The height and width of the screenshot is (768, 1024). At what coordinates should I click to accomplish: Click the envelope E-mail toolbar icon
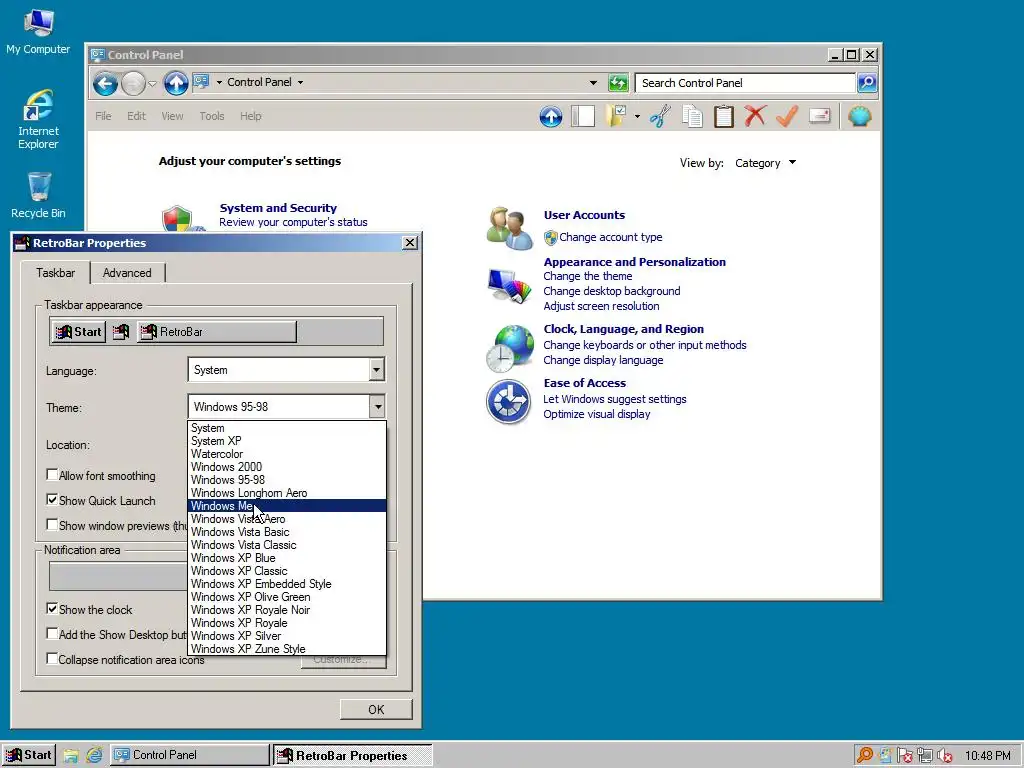pyautogui.click(x=819, y=116)
